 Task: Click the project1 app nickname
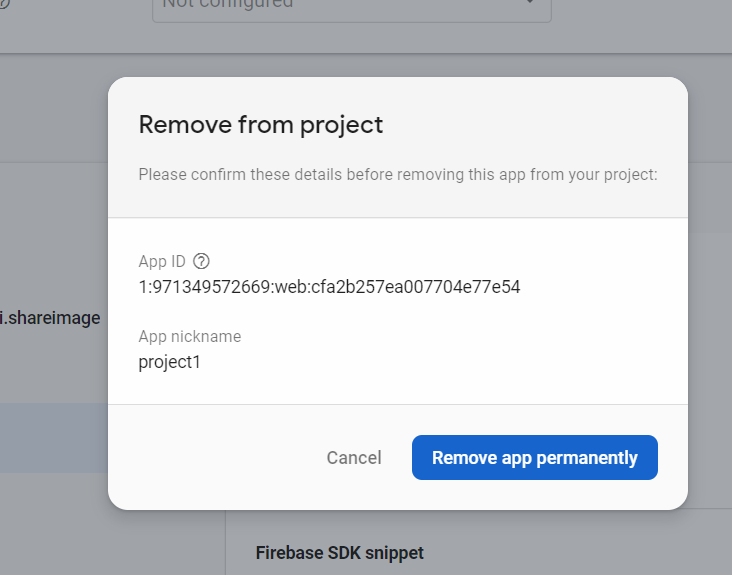(170, 362)
